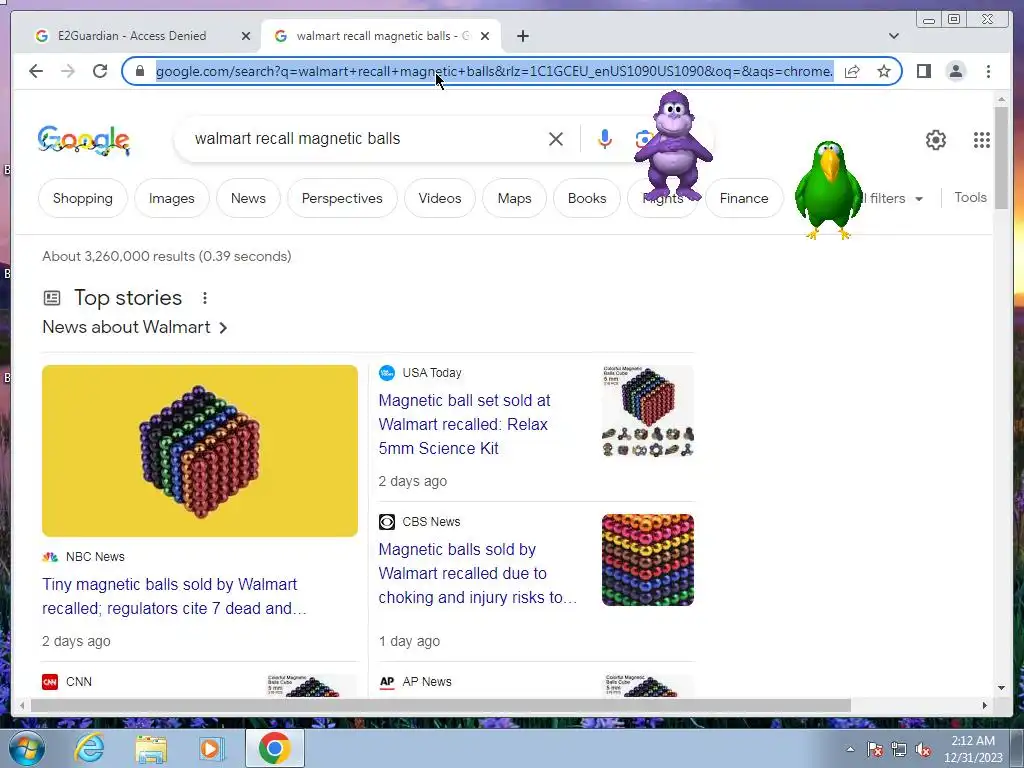The image size is (1024, 768).
Task: Open NBC News magnetic cube image
Action: pos(200,451)
